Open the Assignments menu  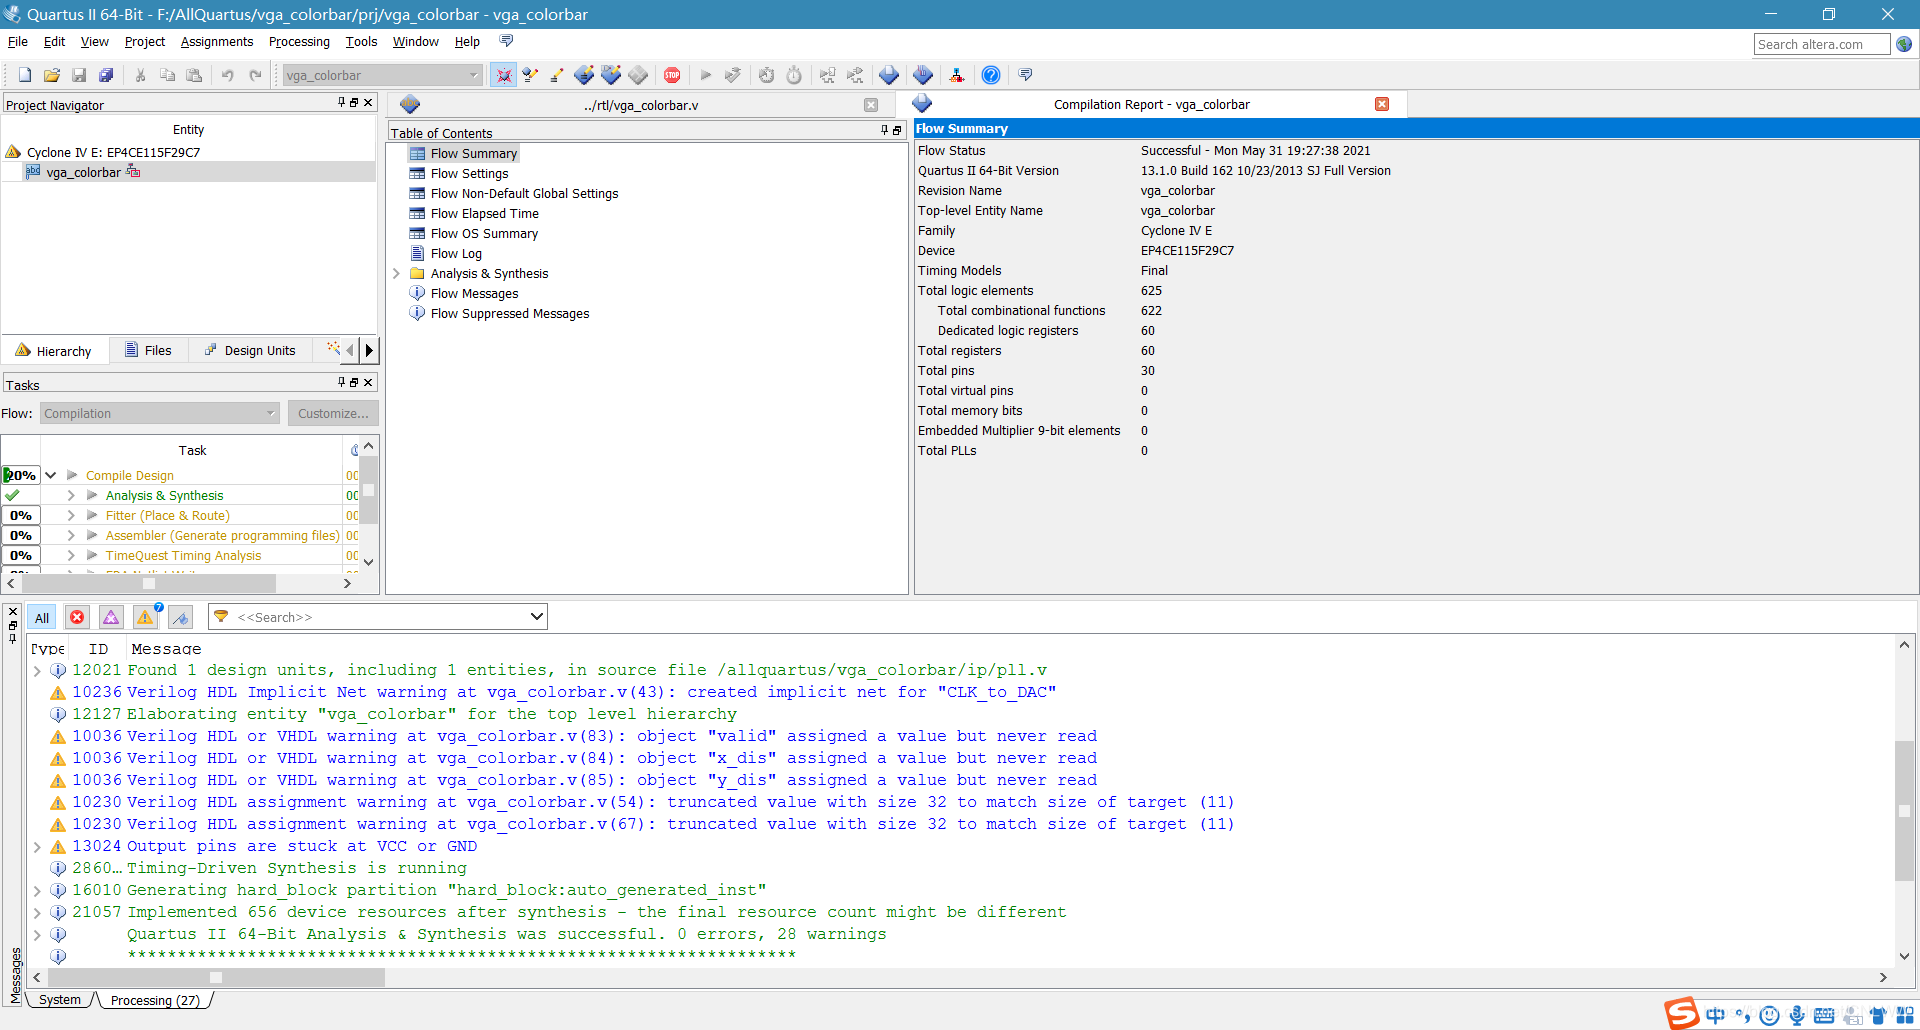click(x=217, y=41)
